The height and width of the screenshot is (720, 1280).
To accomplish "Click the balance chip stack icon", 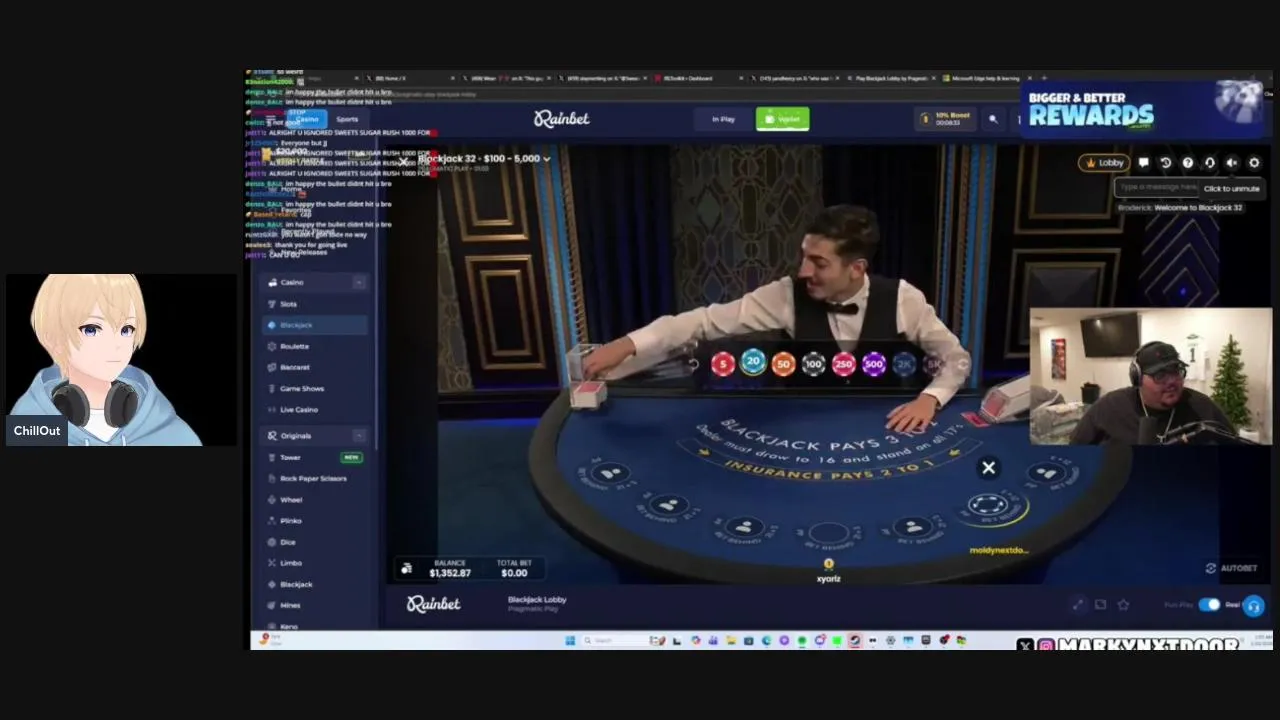I will pyautogui.click(x=406, y=568).
